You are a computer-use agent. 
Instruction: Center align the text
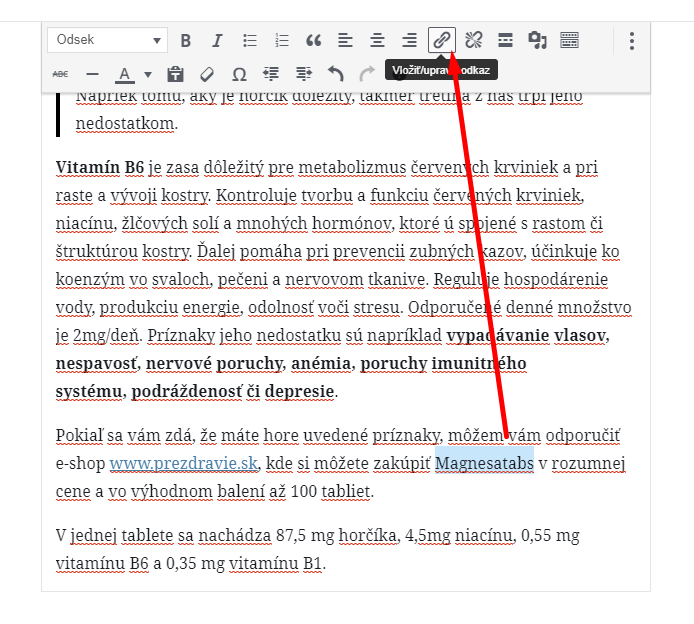tap(377, 40)
